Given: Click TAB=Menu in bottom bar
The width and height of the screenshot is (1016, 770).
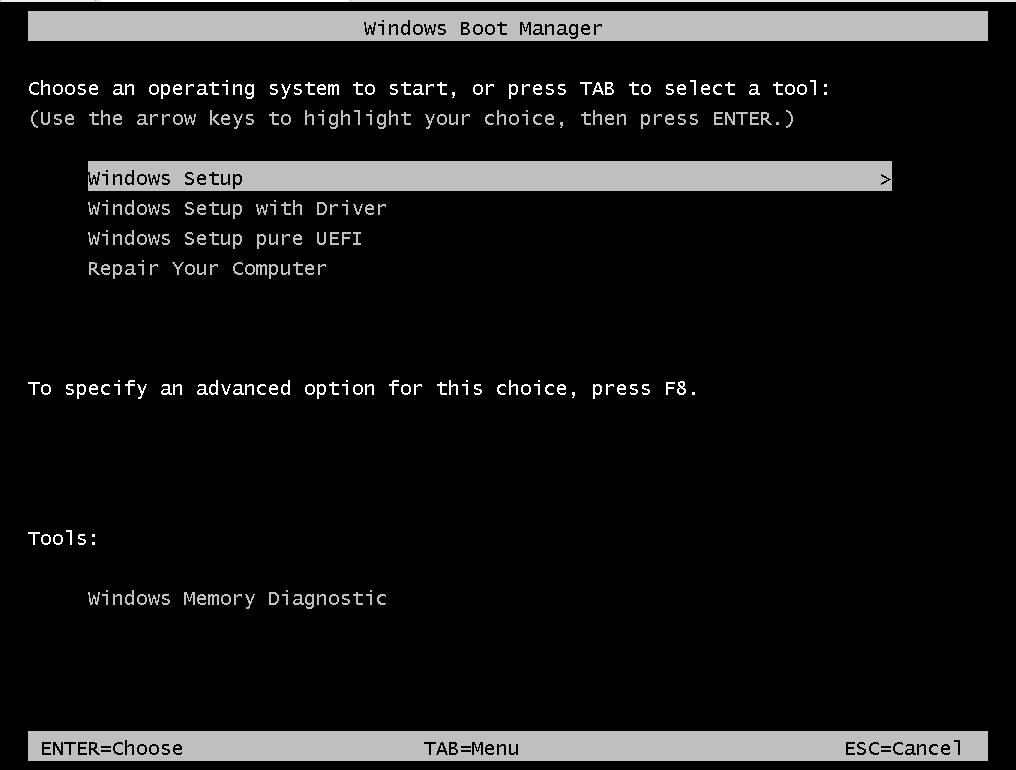Looking at the screenshot, I should 471,749.
